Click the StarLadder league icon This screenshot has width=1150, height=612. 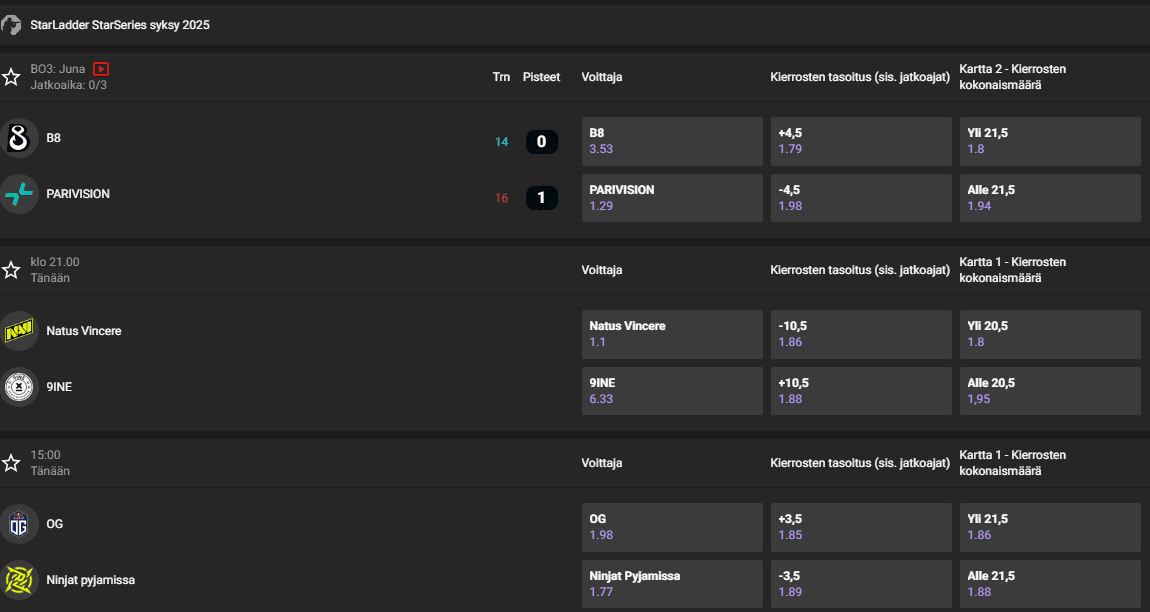pos(11,25)
